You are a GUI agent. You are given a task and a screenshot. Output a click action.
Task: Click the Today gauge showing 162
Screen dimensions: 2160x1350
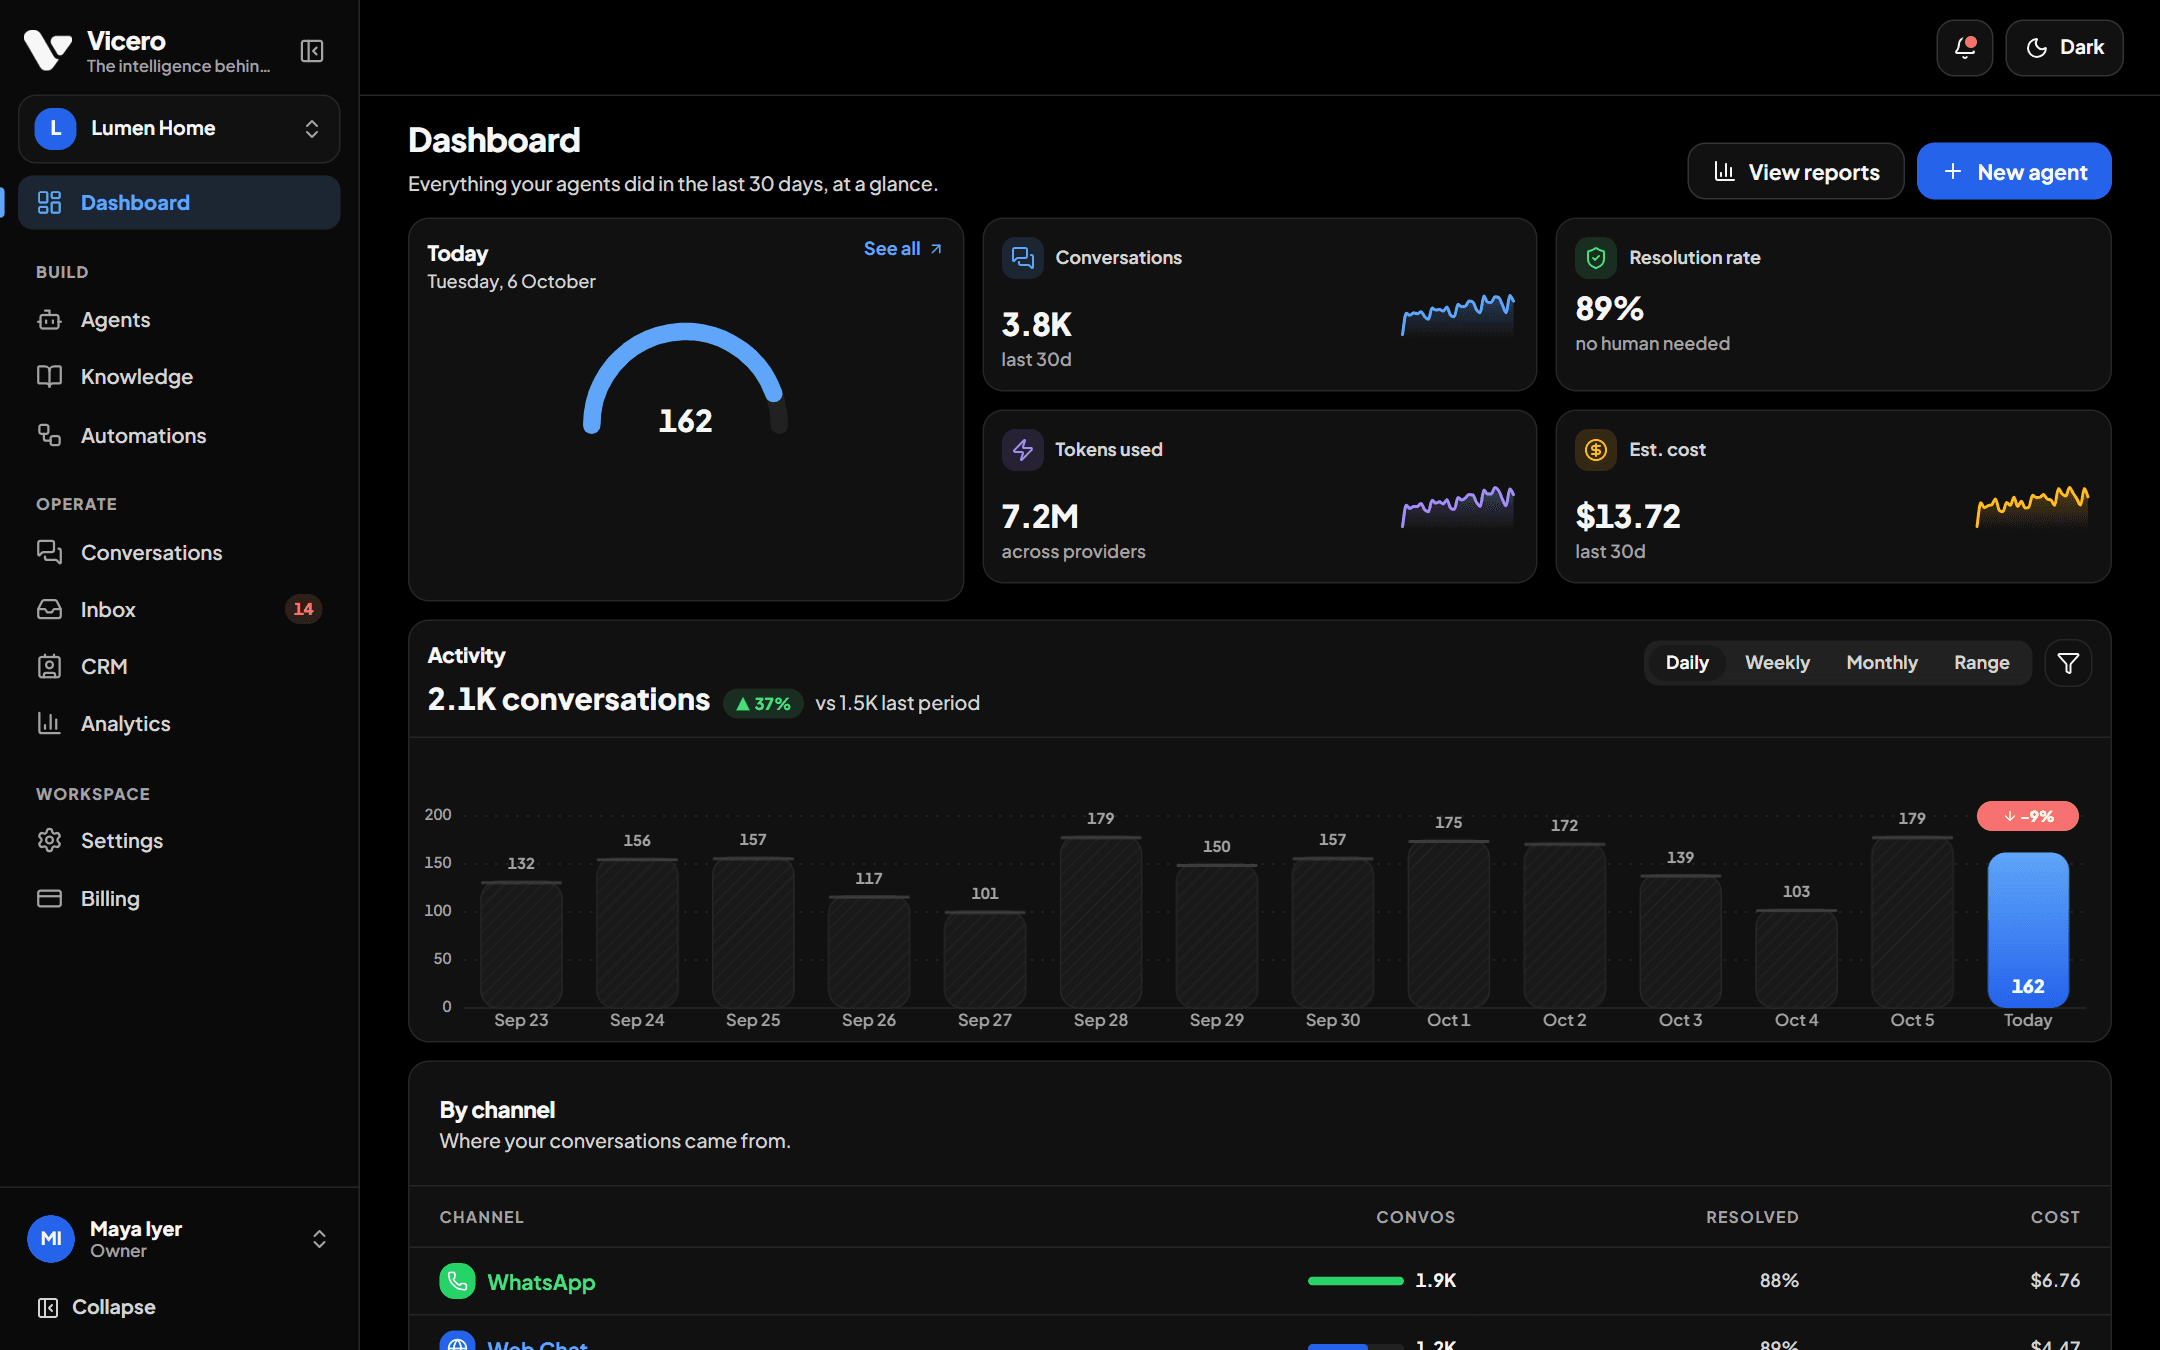click(686, 380)
